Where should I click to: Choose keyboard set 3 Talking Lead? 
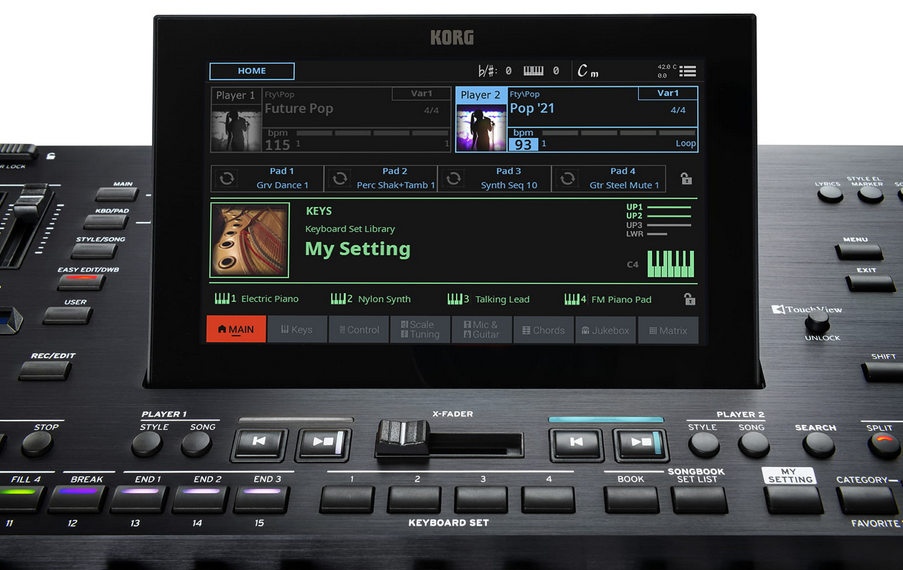488,299
